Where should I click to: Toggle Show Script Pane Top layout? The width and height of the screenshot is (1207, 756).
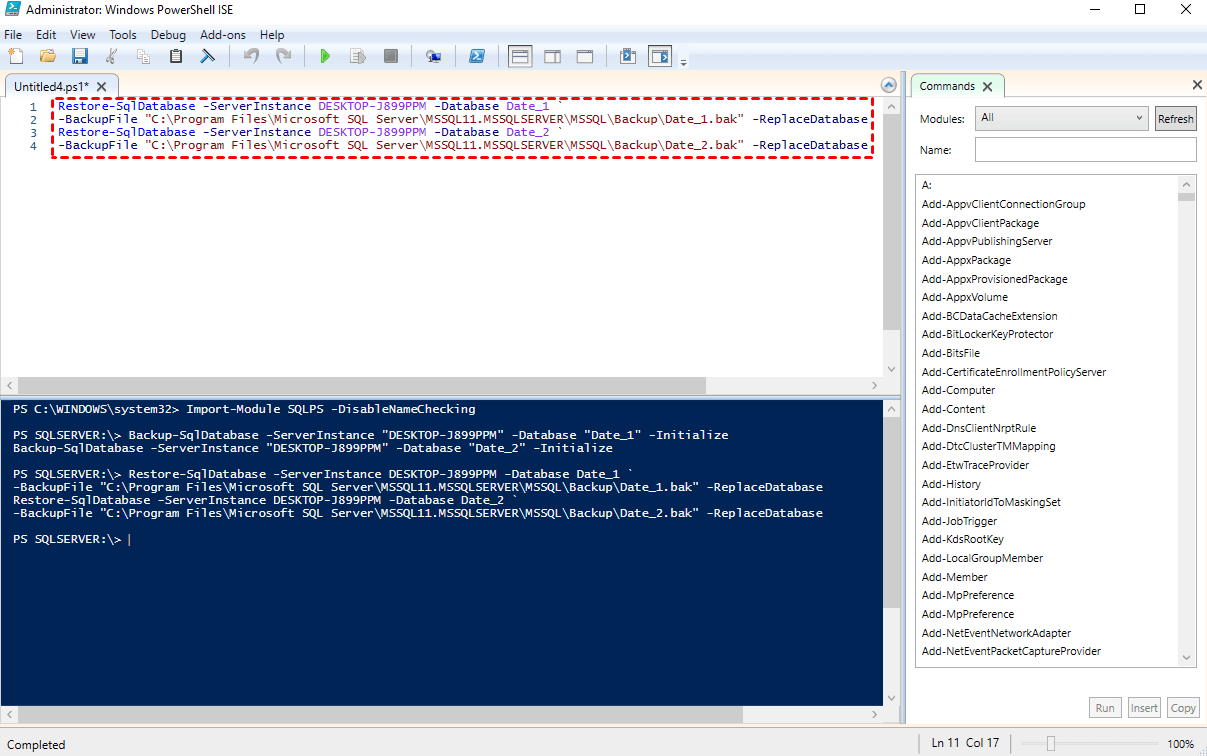(x=520, y=57)
